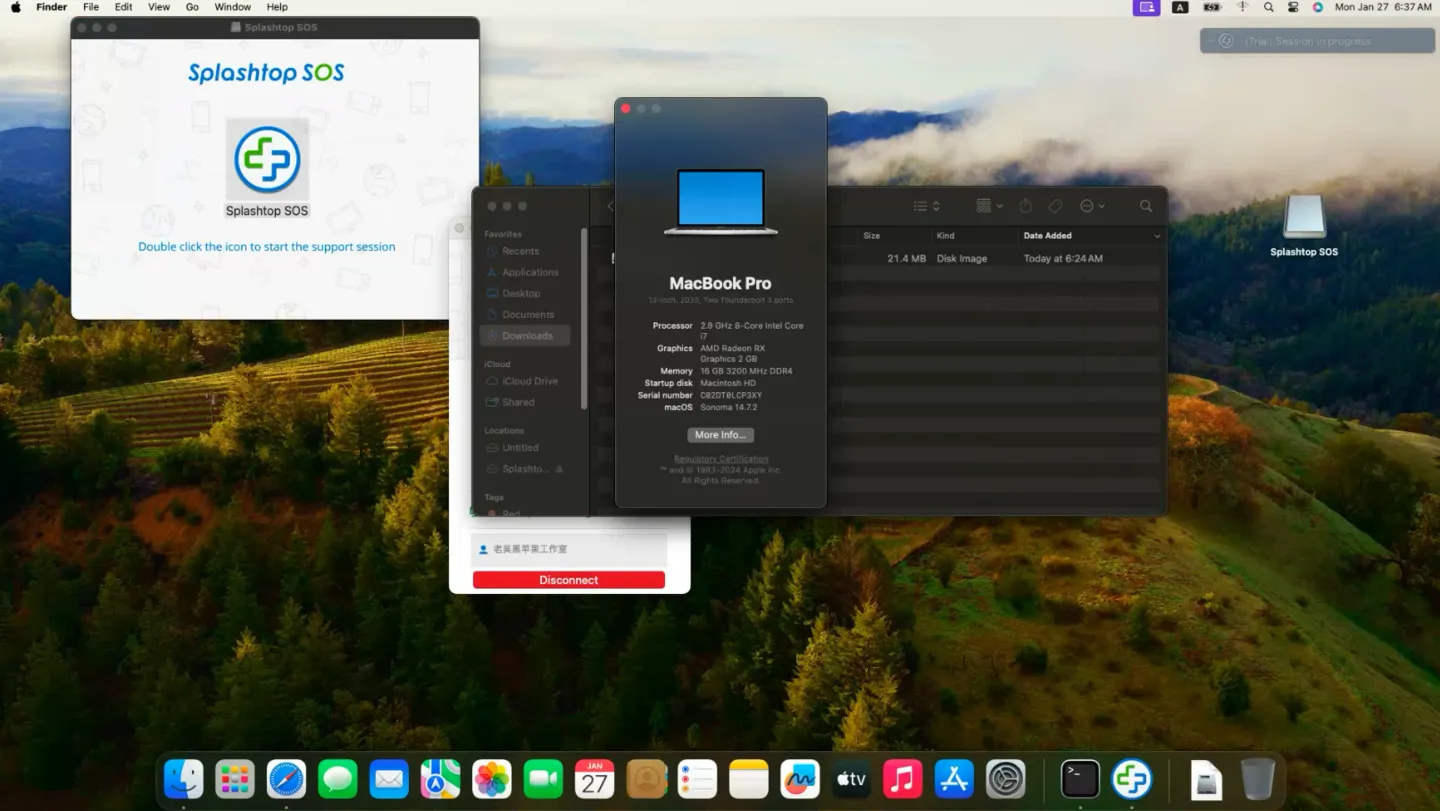The height and width of the screenshot is (811, 1440).
Task: Open Splashtop SOS from the Dock
Action: coord(1132,779)
